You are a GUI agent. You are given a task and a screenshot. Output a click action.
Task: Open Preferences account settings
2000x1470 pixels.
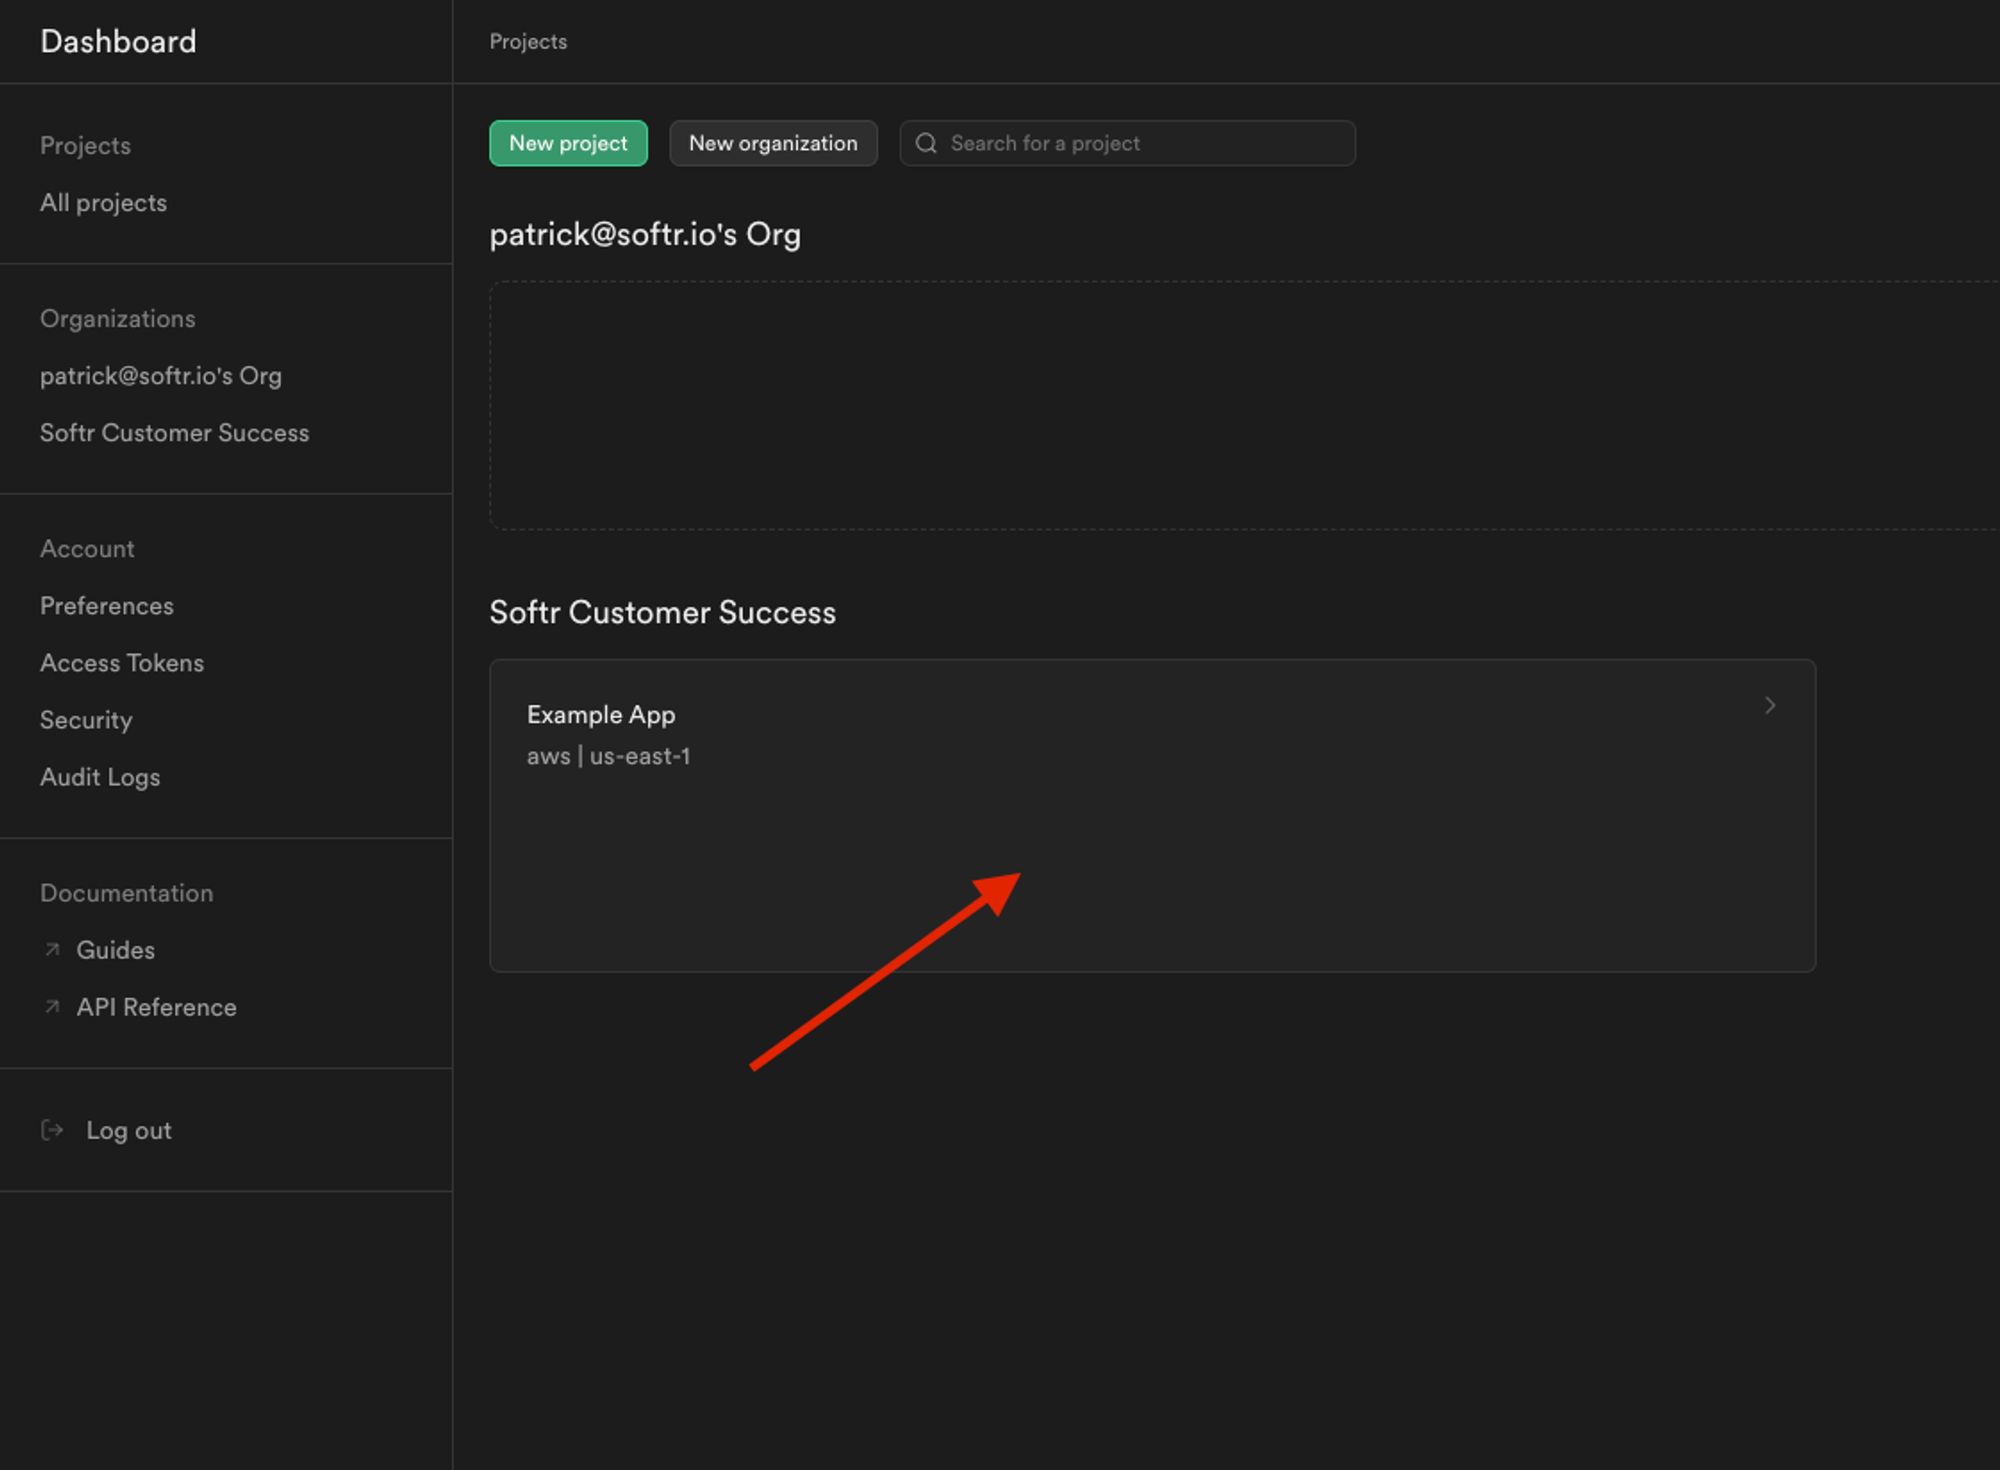pos(104,604)
